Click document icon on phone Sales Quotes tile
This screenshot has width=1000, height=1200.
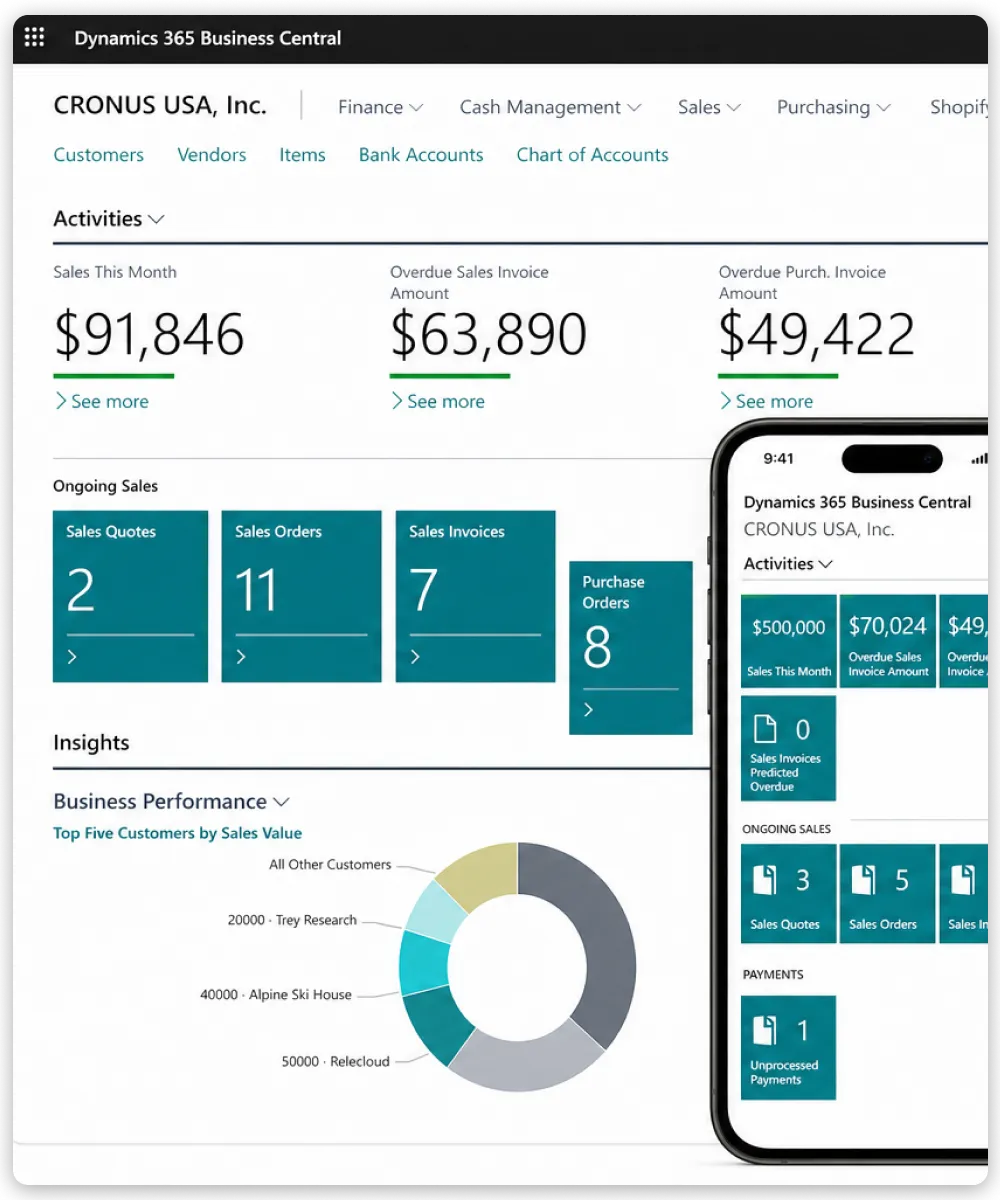[x=764, y=880]
